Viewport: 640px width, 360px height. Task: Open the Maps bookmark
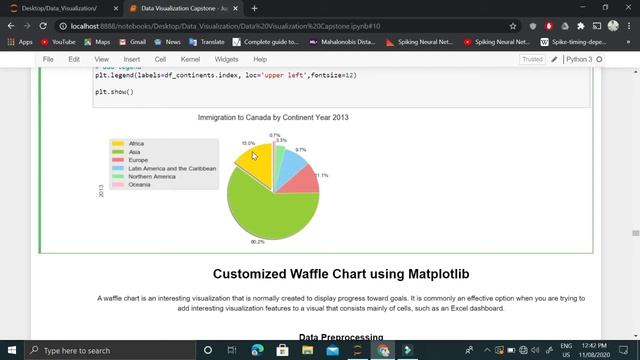[x=97, y=42]
